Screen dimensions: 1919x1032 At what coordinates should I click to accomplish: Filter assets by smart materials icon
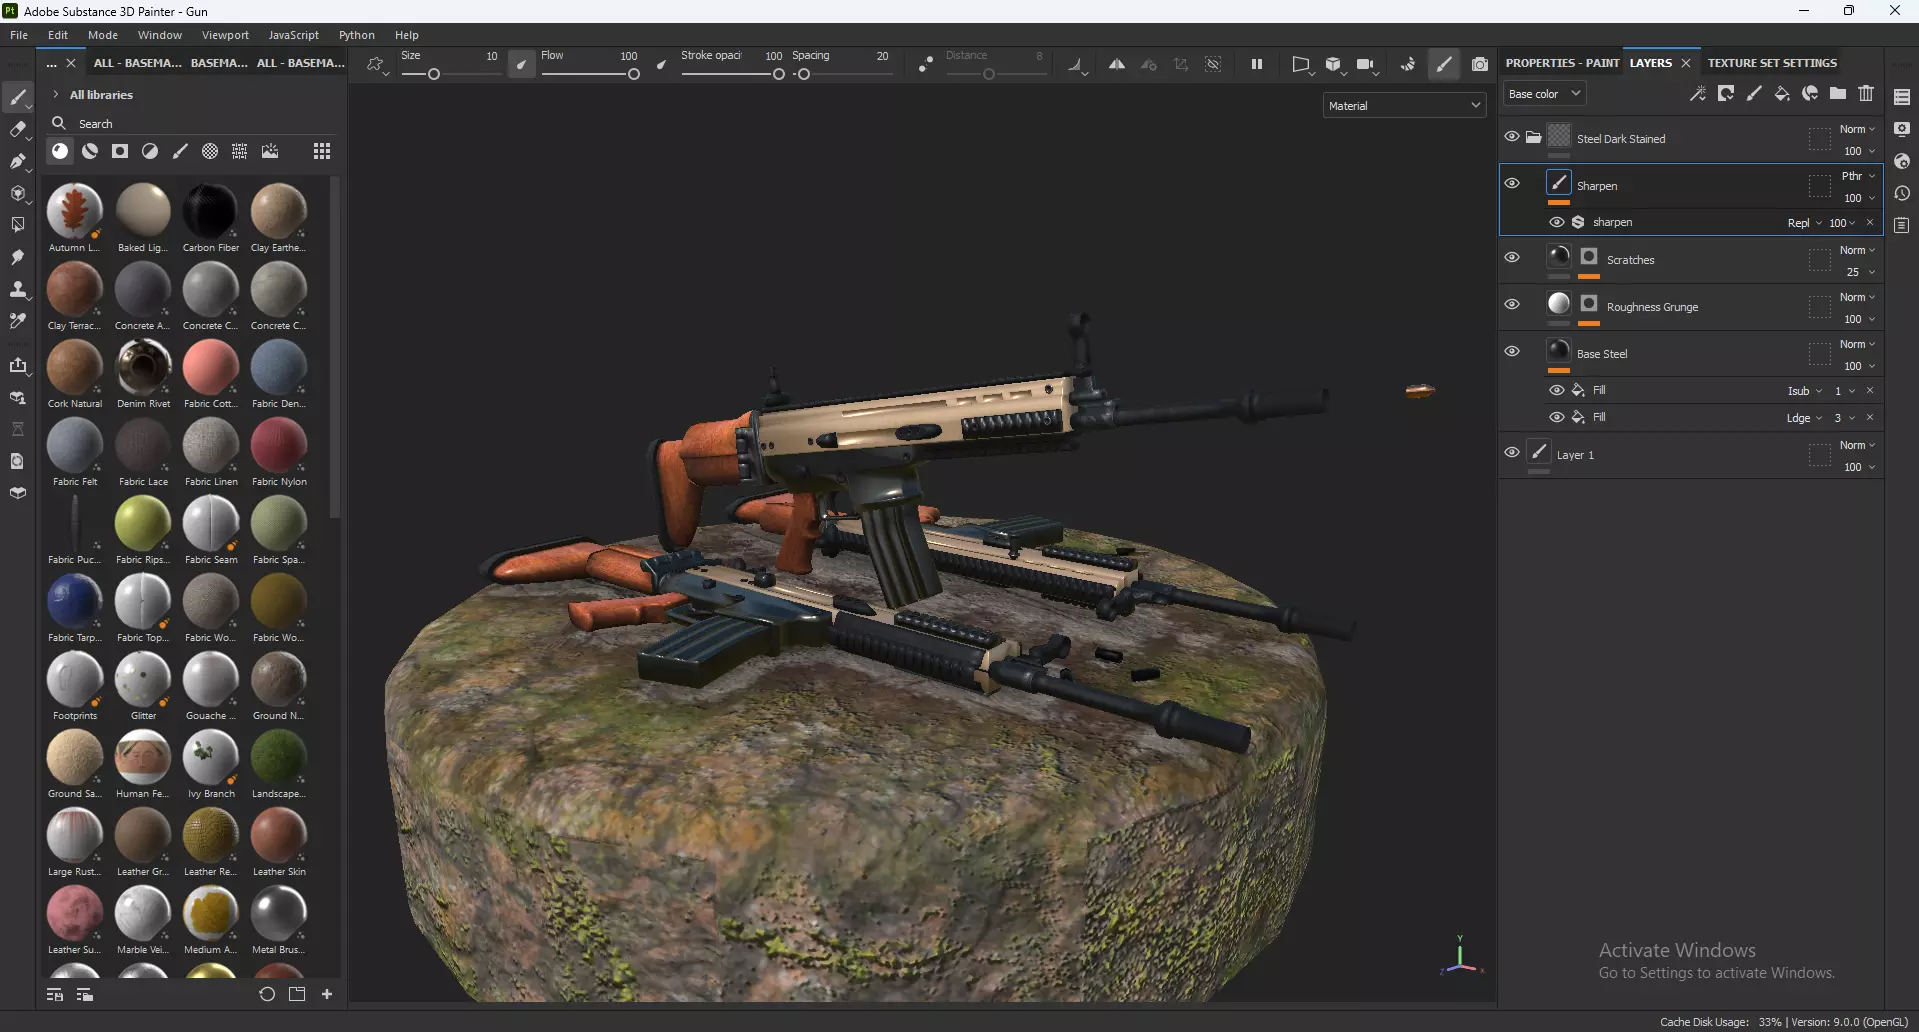coord(90,151)
